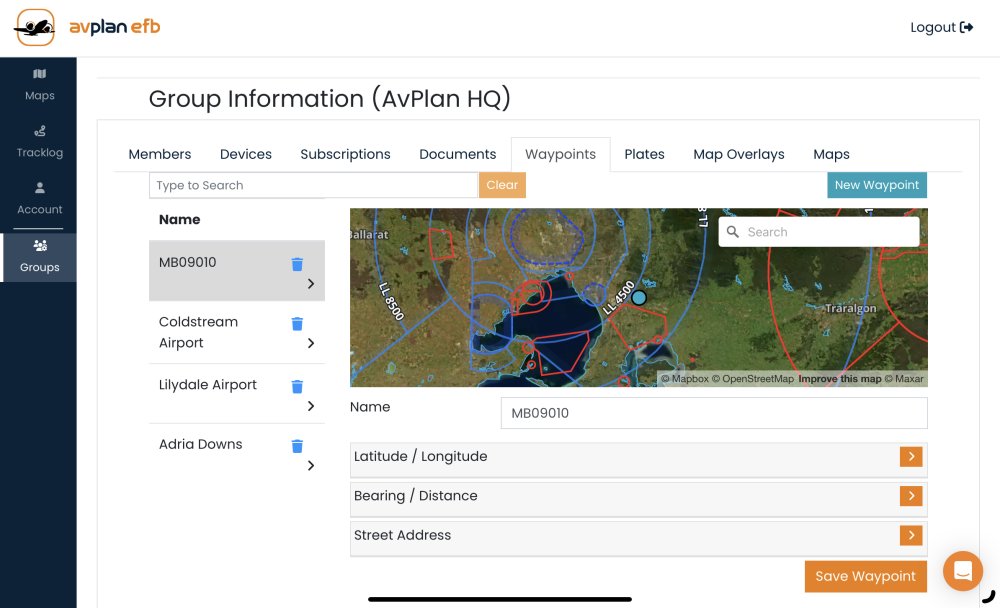The height and width of the screenshot is (608, 1000).
Task: Switch to the Map Overlays tab
Action: 739,154
